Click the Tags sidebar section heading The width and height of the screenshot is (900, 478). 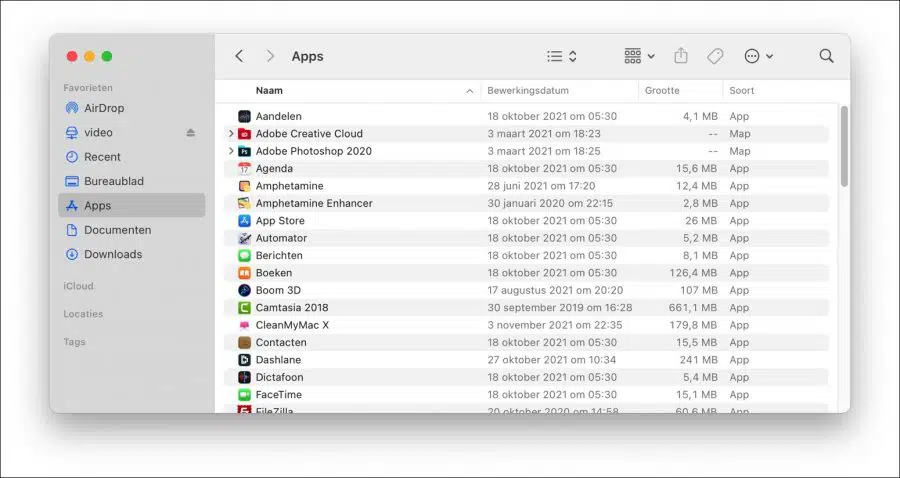[74, 341]
